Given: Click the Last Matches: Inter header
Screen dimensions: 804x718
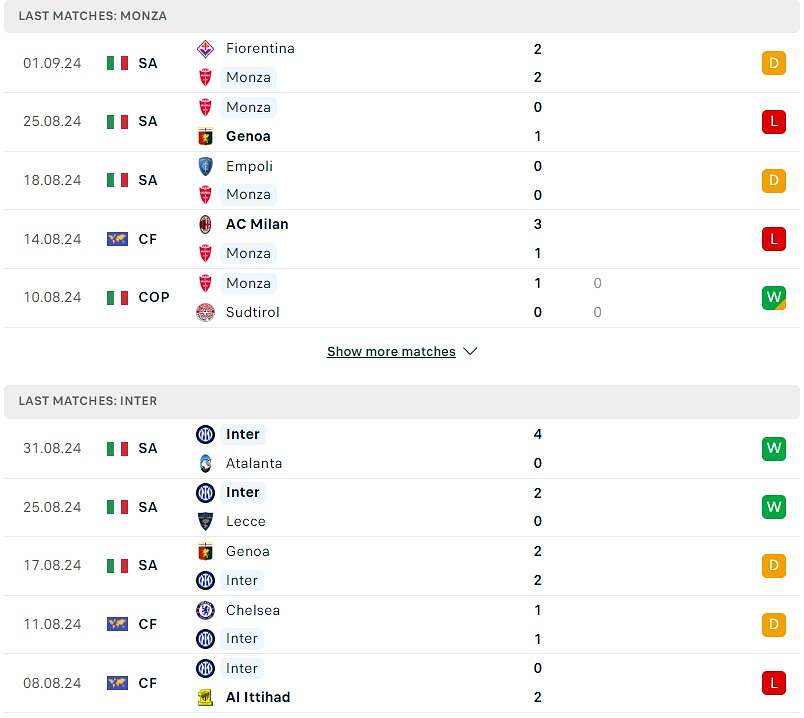Looking at the screenshot, I should 88,401.
